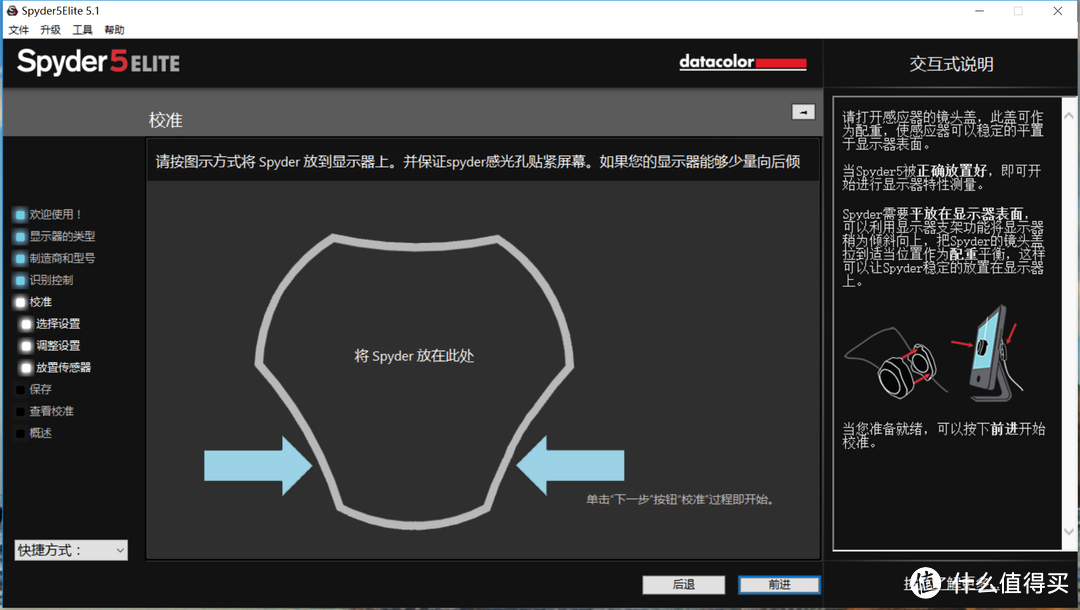Minimize the Spyder5Elite window
1080x610 pixels.
click(x=979, y=11)
